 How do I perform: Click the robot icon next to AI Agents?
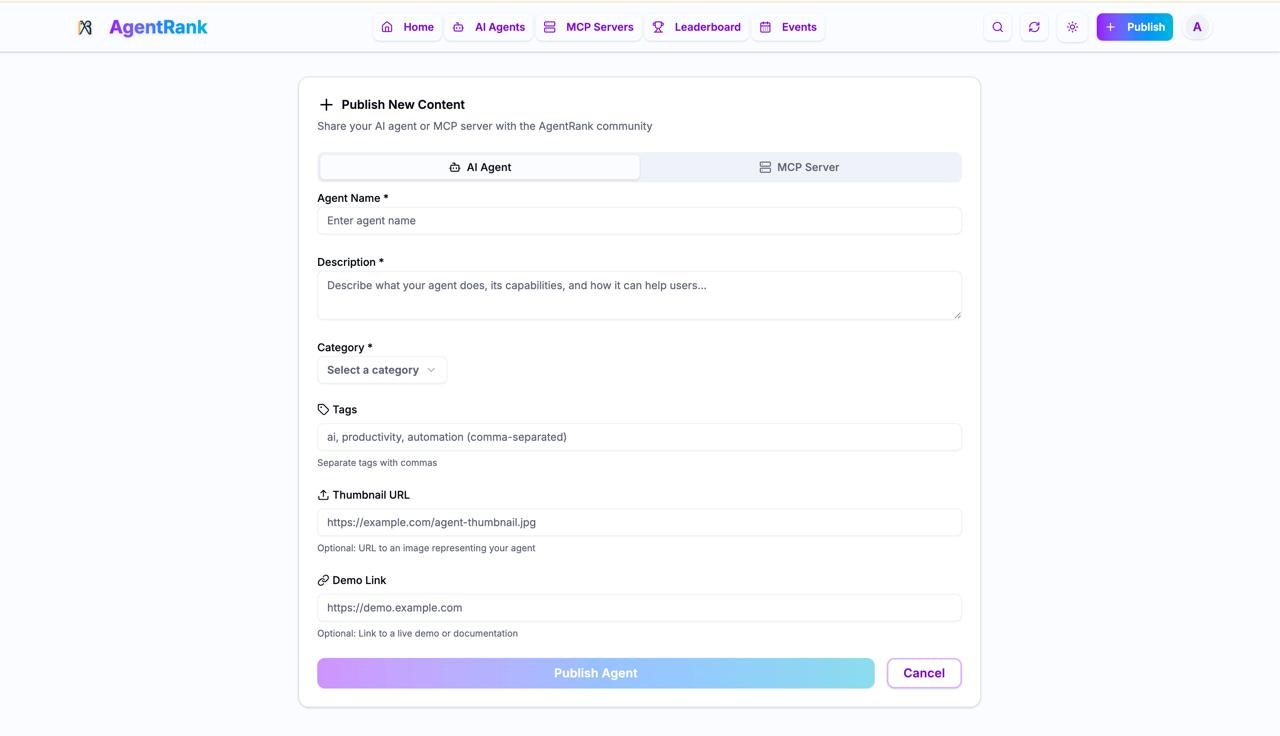[x=458, y=27]
